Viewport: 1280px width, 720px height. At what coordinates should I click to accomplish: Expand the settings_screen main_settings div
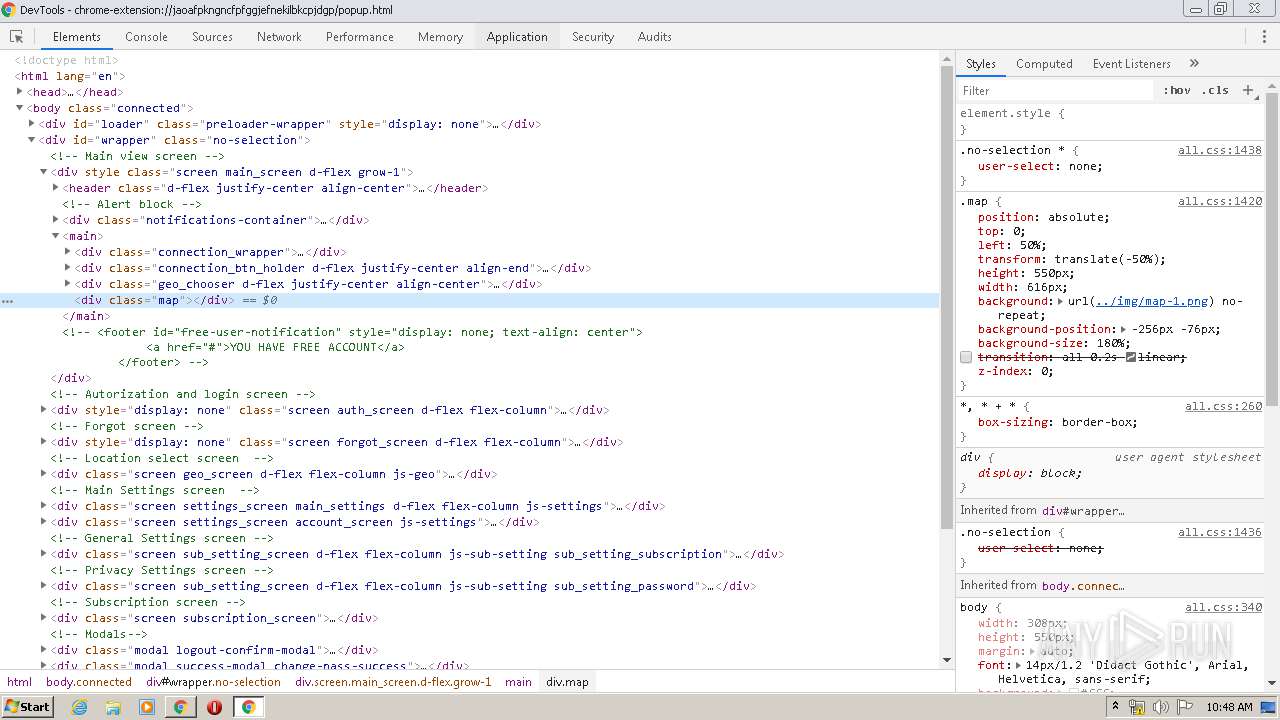44,506
